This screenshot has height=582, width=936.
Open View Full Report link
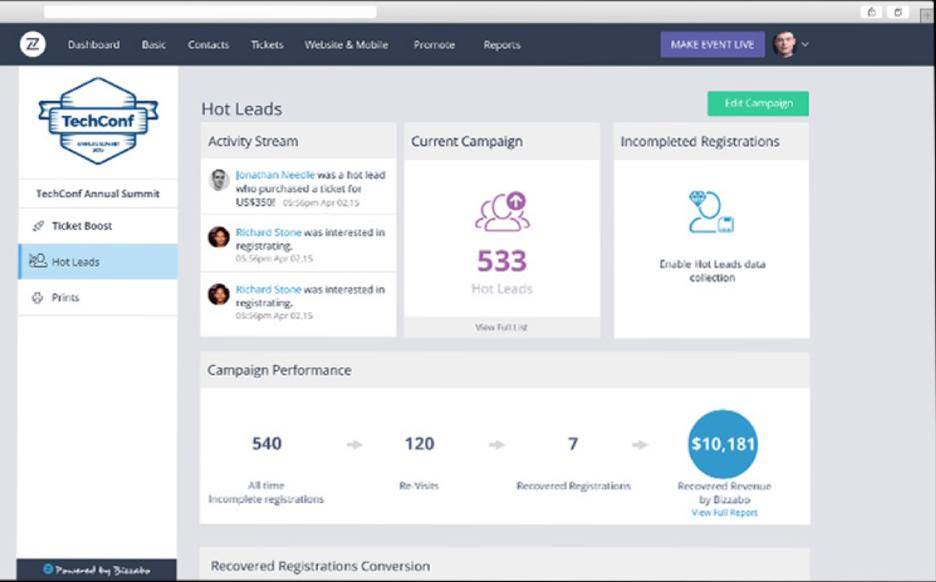[x=724, y=513]
